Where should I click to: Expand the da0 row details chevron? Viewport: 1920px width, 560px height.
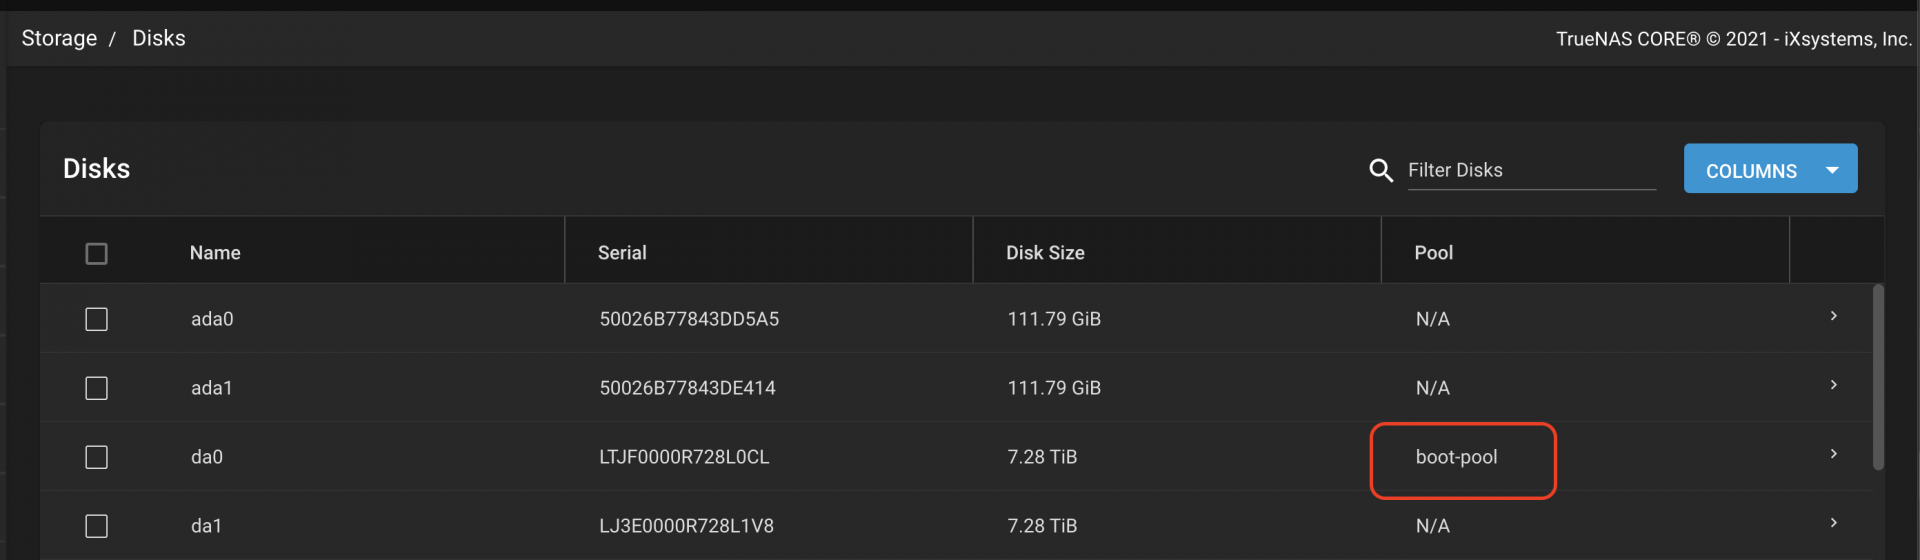(1833, 454)
